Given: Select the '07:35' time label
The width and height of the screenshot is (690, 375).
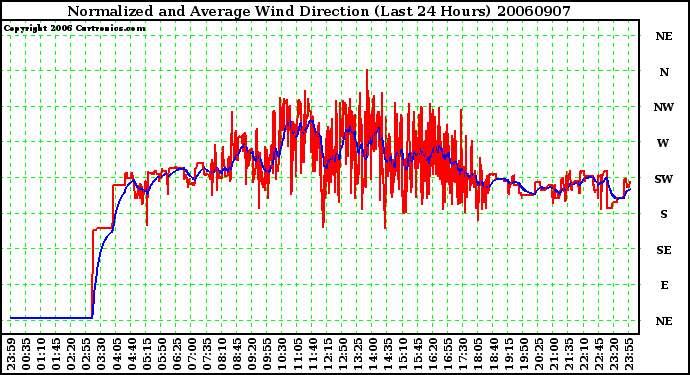Looking at the screenshot, I should click(207, 354).
